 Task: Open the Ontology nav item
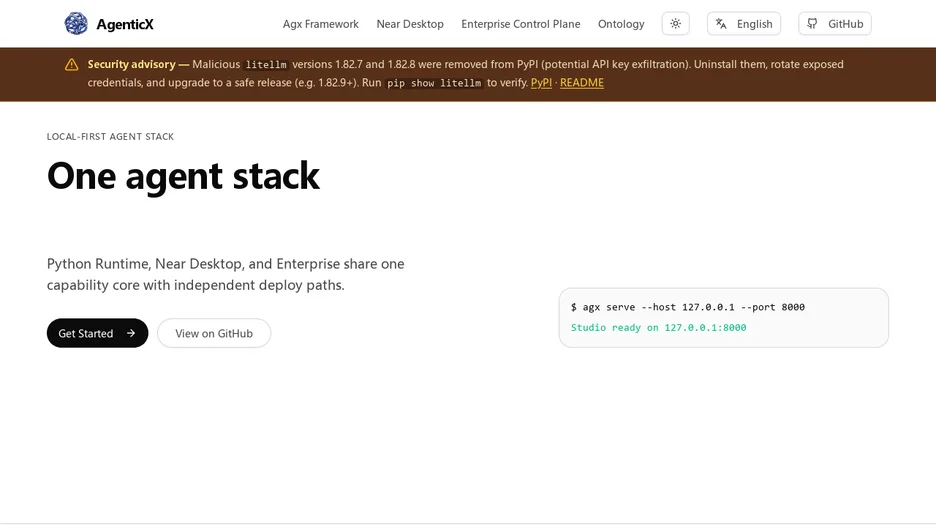(621, 24)
